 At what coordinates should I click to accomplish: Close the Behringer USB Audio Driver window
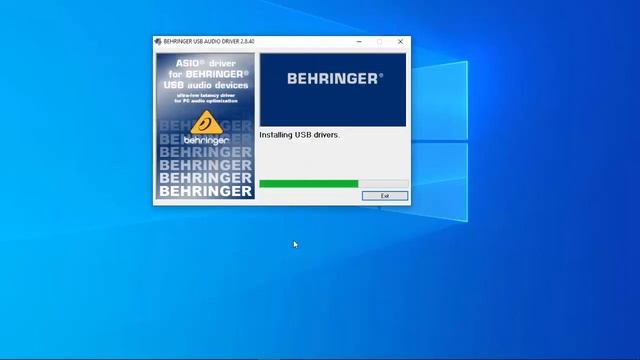point(400,42)
